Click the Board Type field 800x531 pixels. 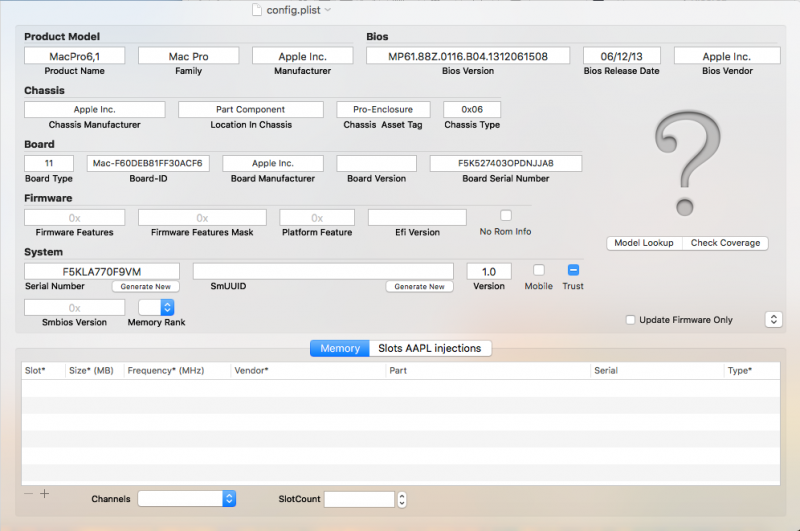(x=49, y=163)
